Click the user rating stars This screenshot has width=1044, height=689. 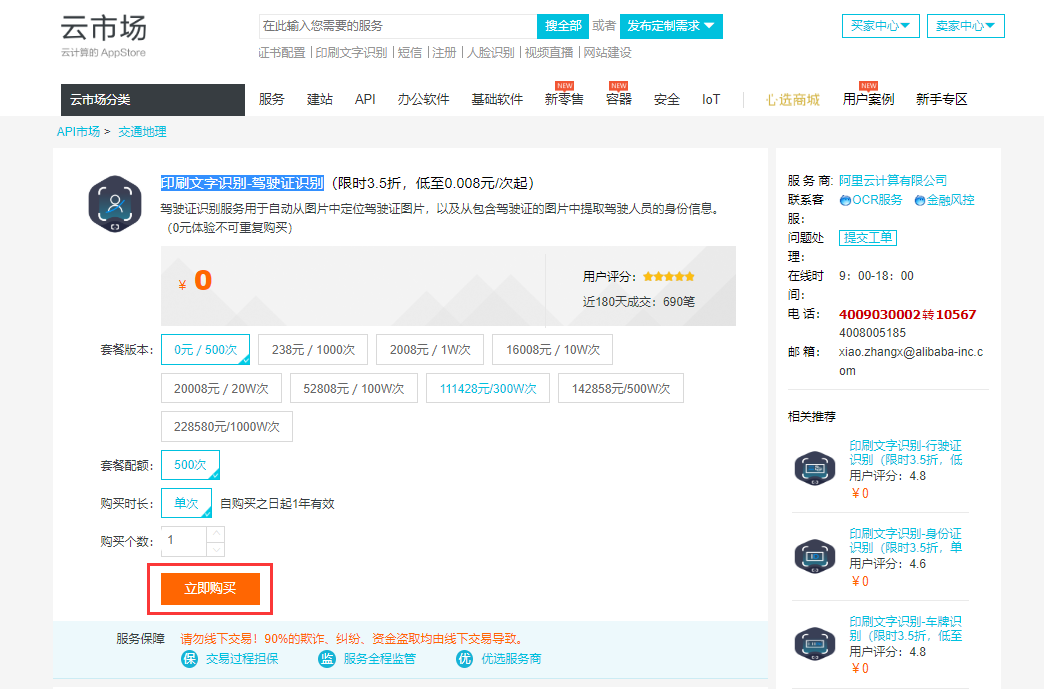pos(668,276)
